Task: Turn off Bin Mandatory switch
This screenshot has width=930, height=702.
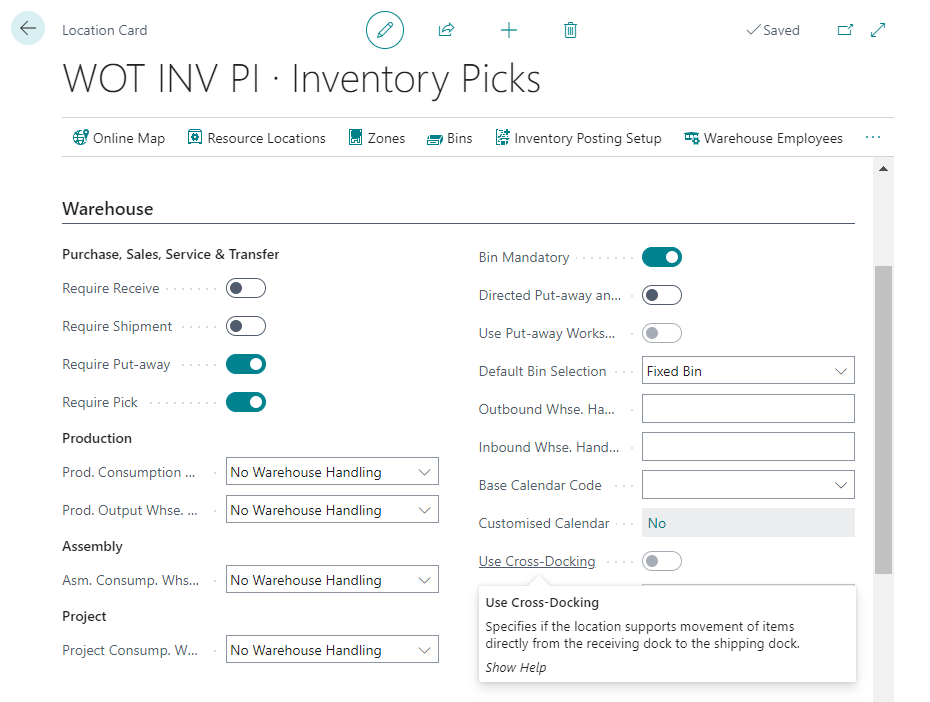Action: coord(662,257)
